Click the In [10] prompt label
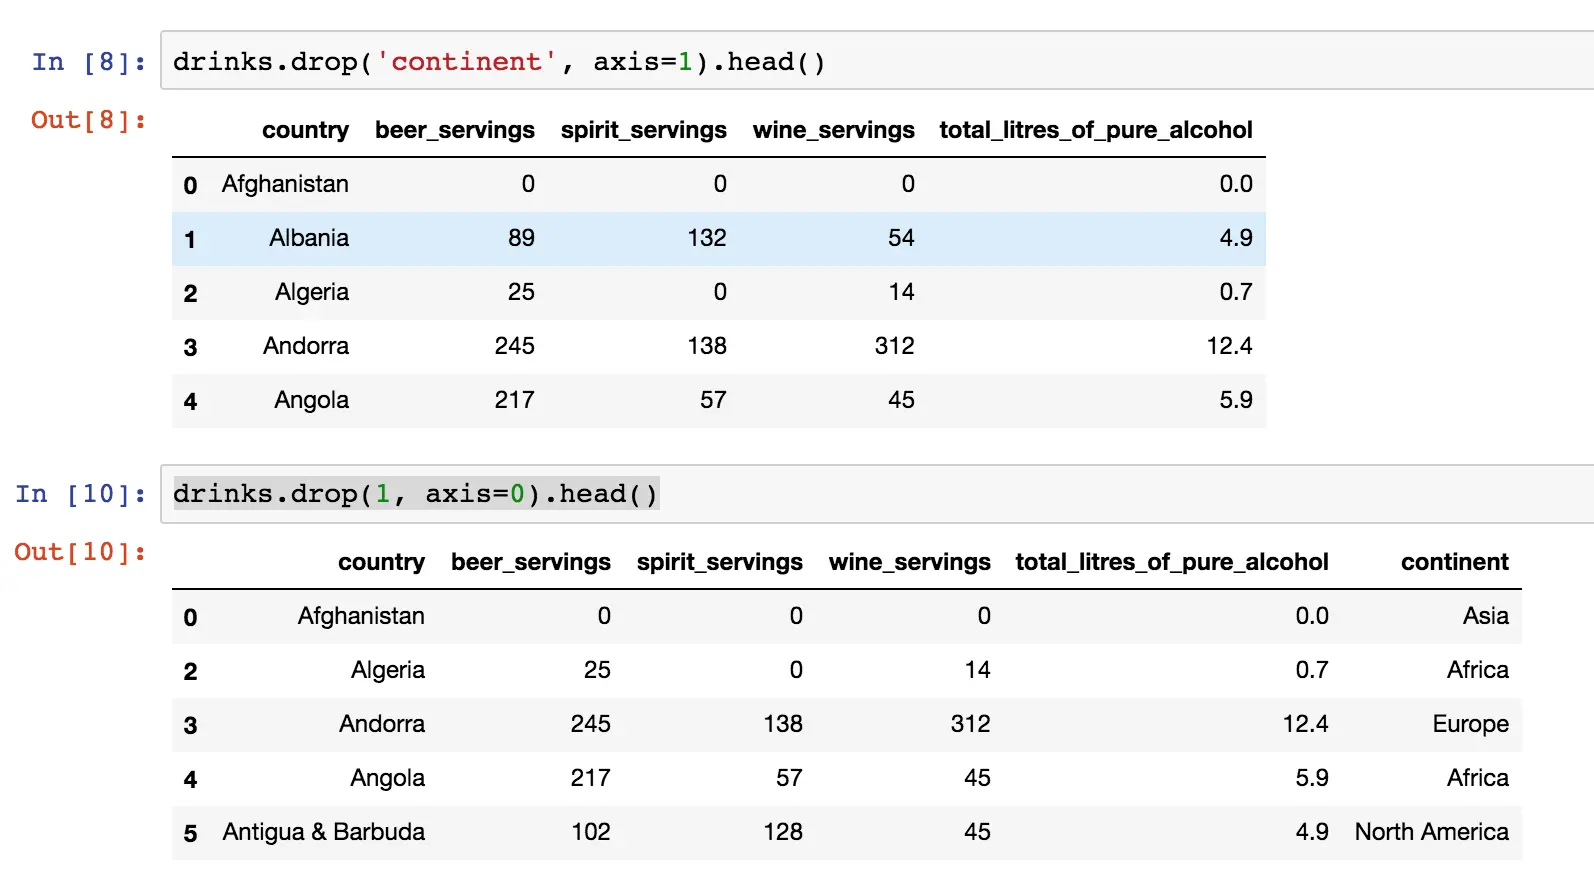 pyautogui.click(x=81, y=494)
